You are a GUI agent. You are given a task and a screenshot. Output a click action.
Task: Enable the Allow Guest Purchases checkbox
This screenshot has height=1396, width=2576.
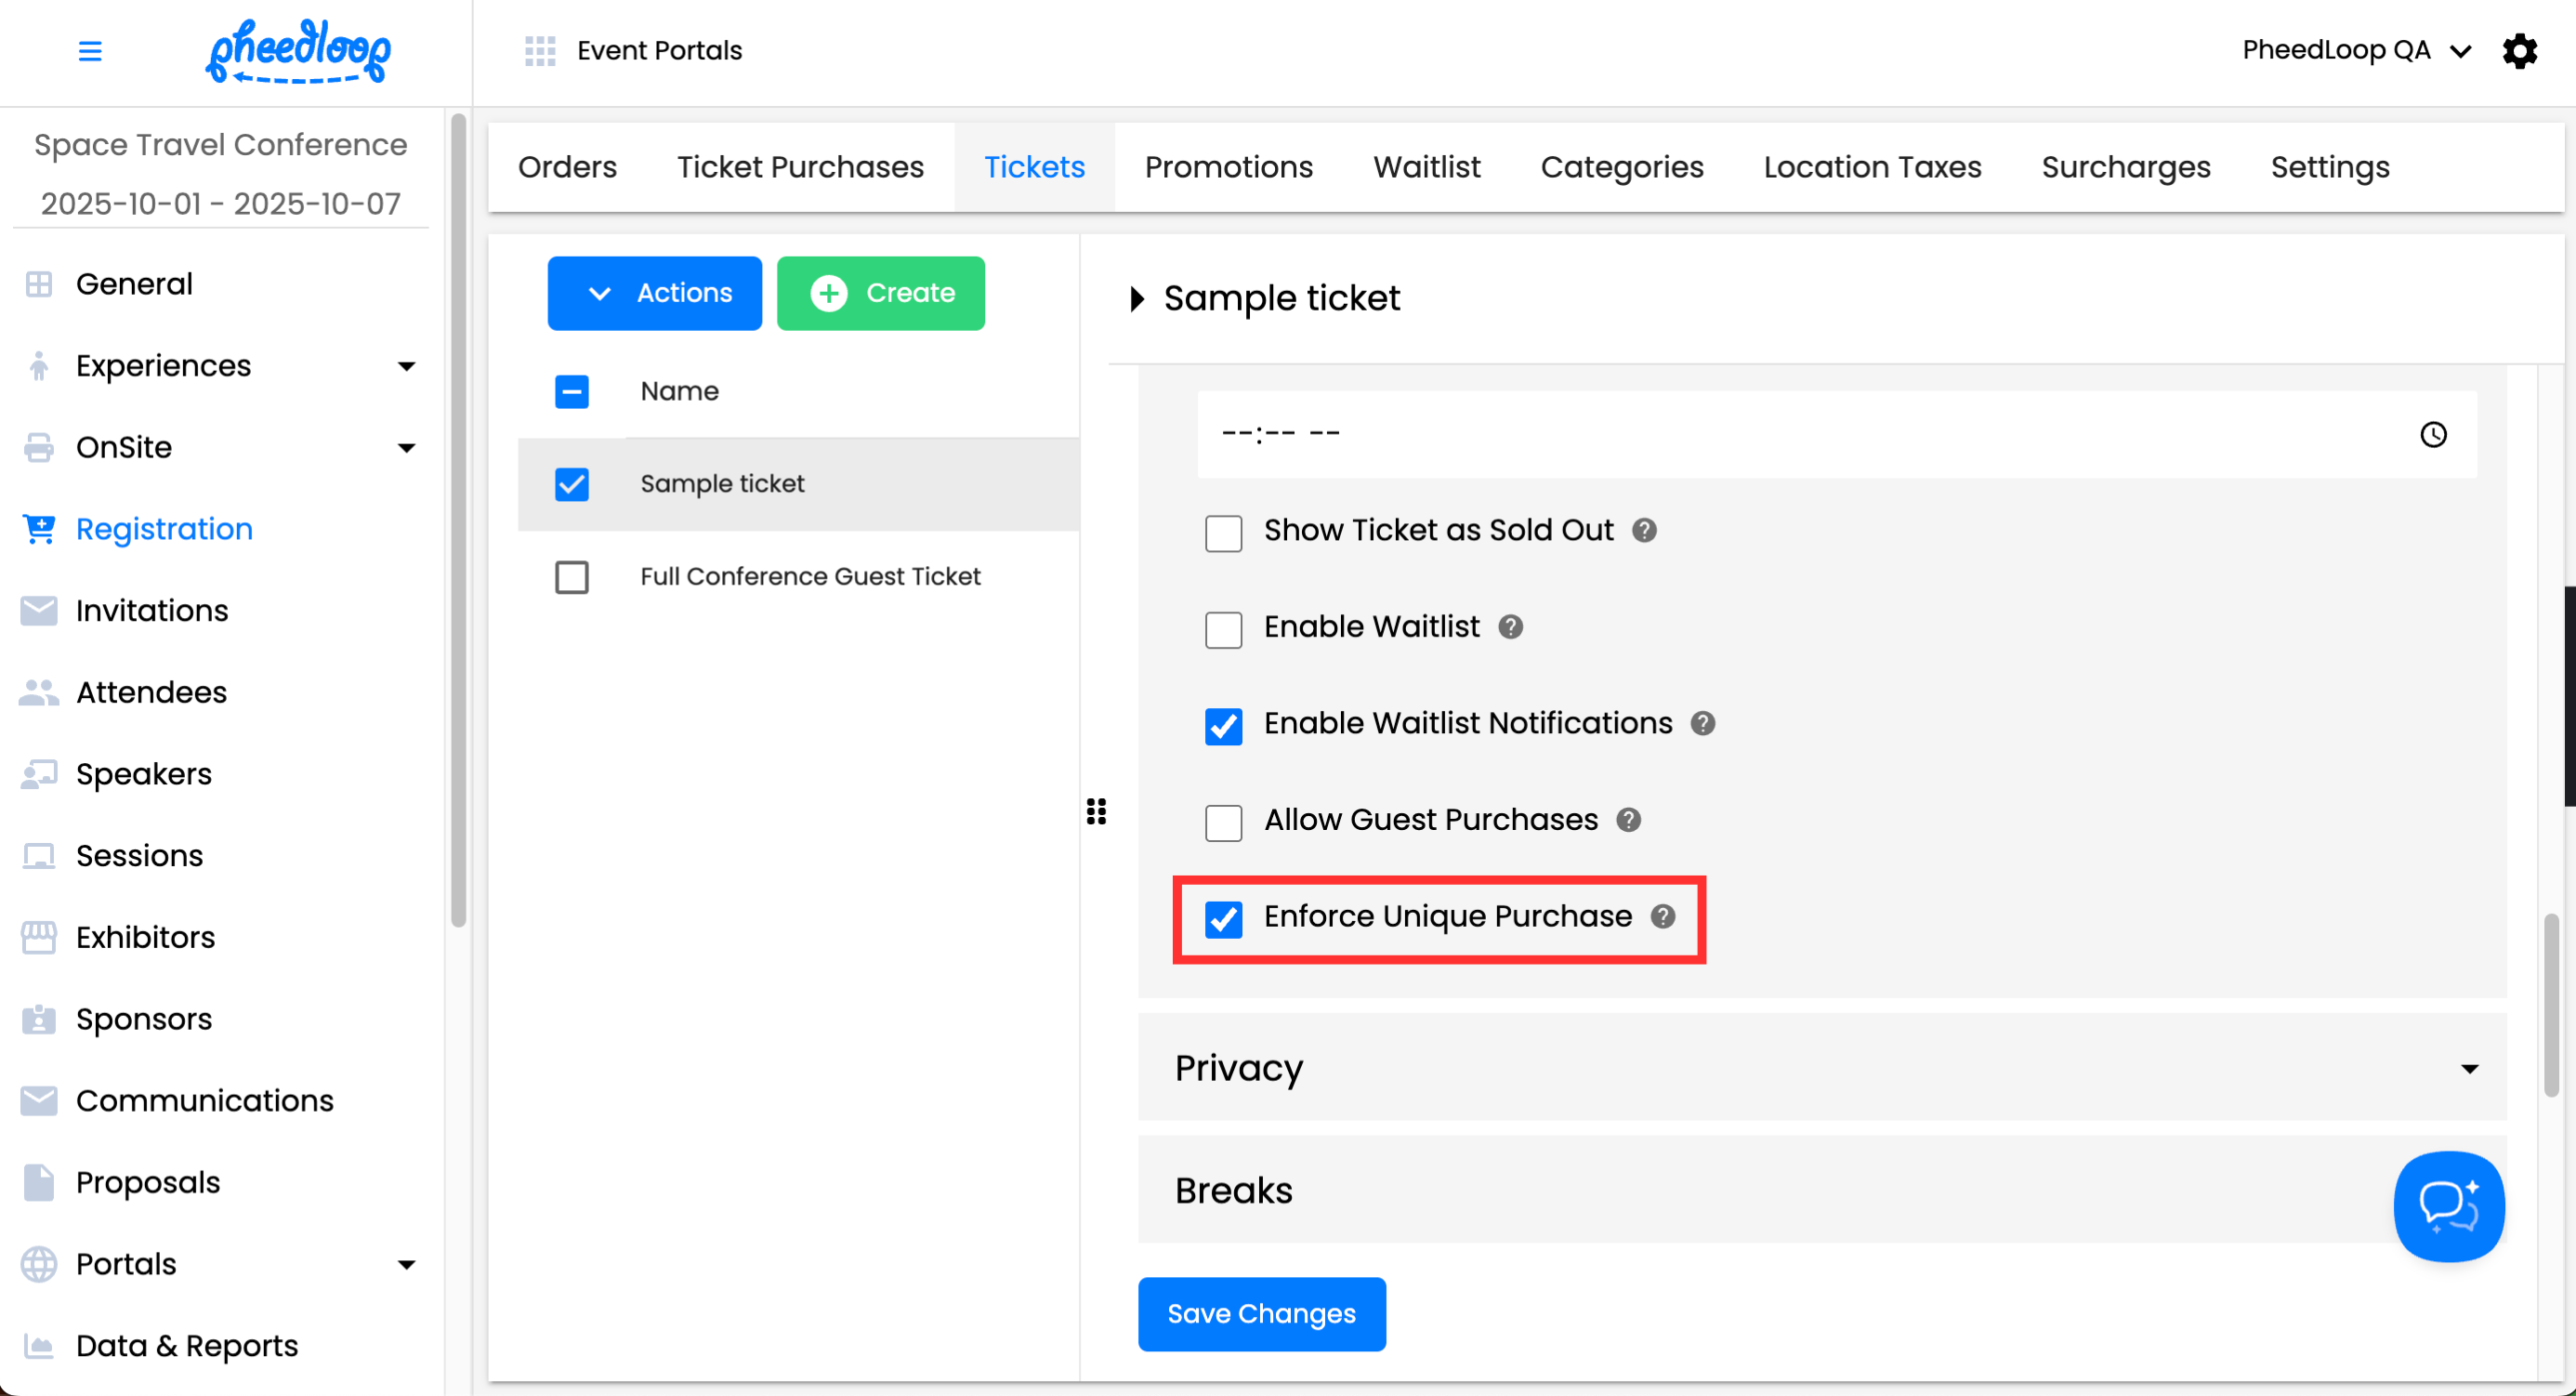pos(1223,822)
